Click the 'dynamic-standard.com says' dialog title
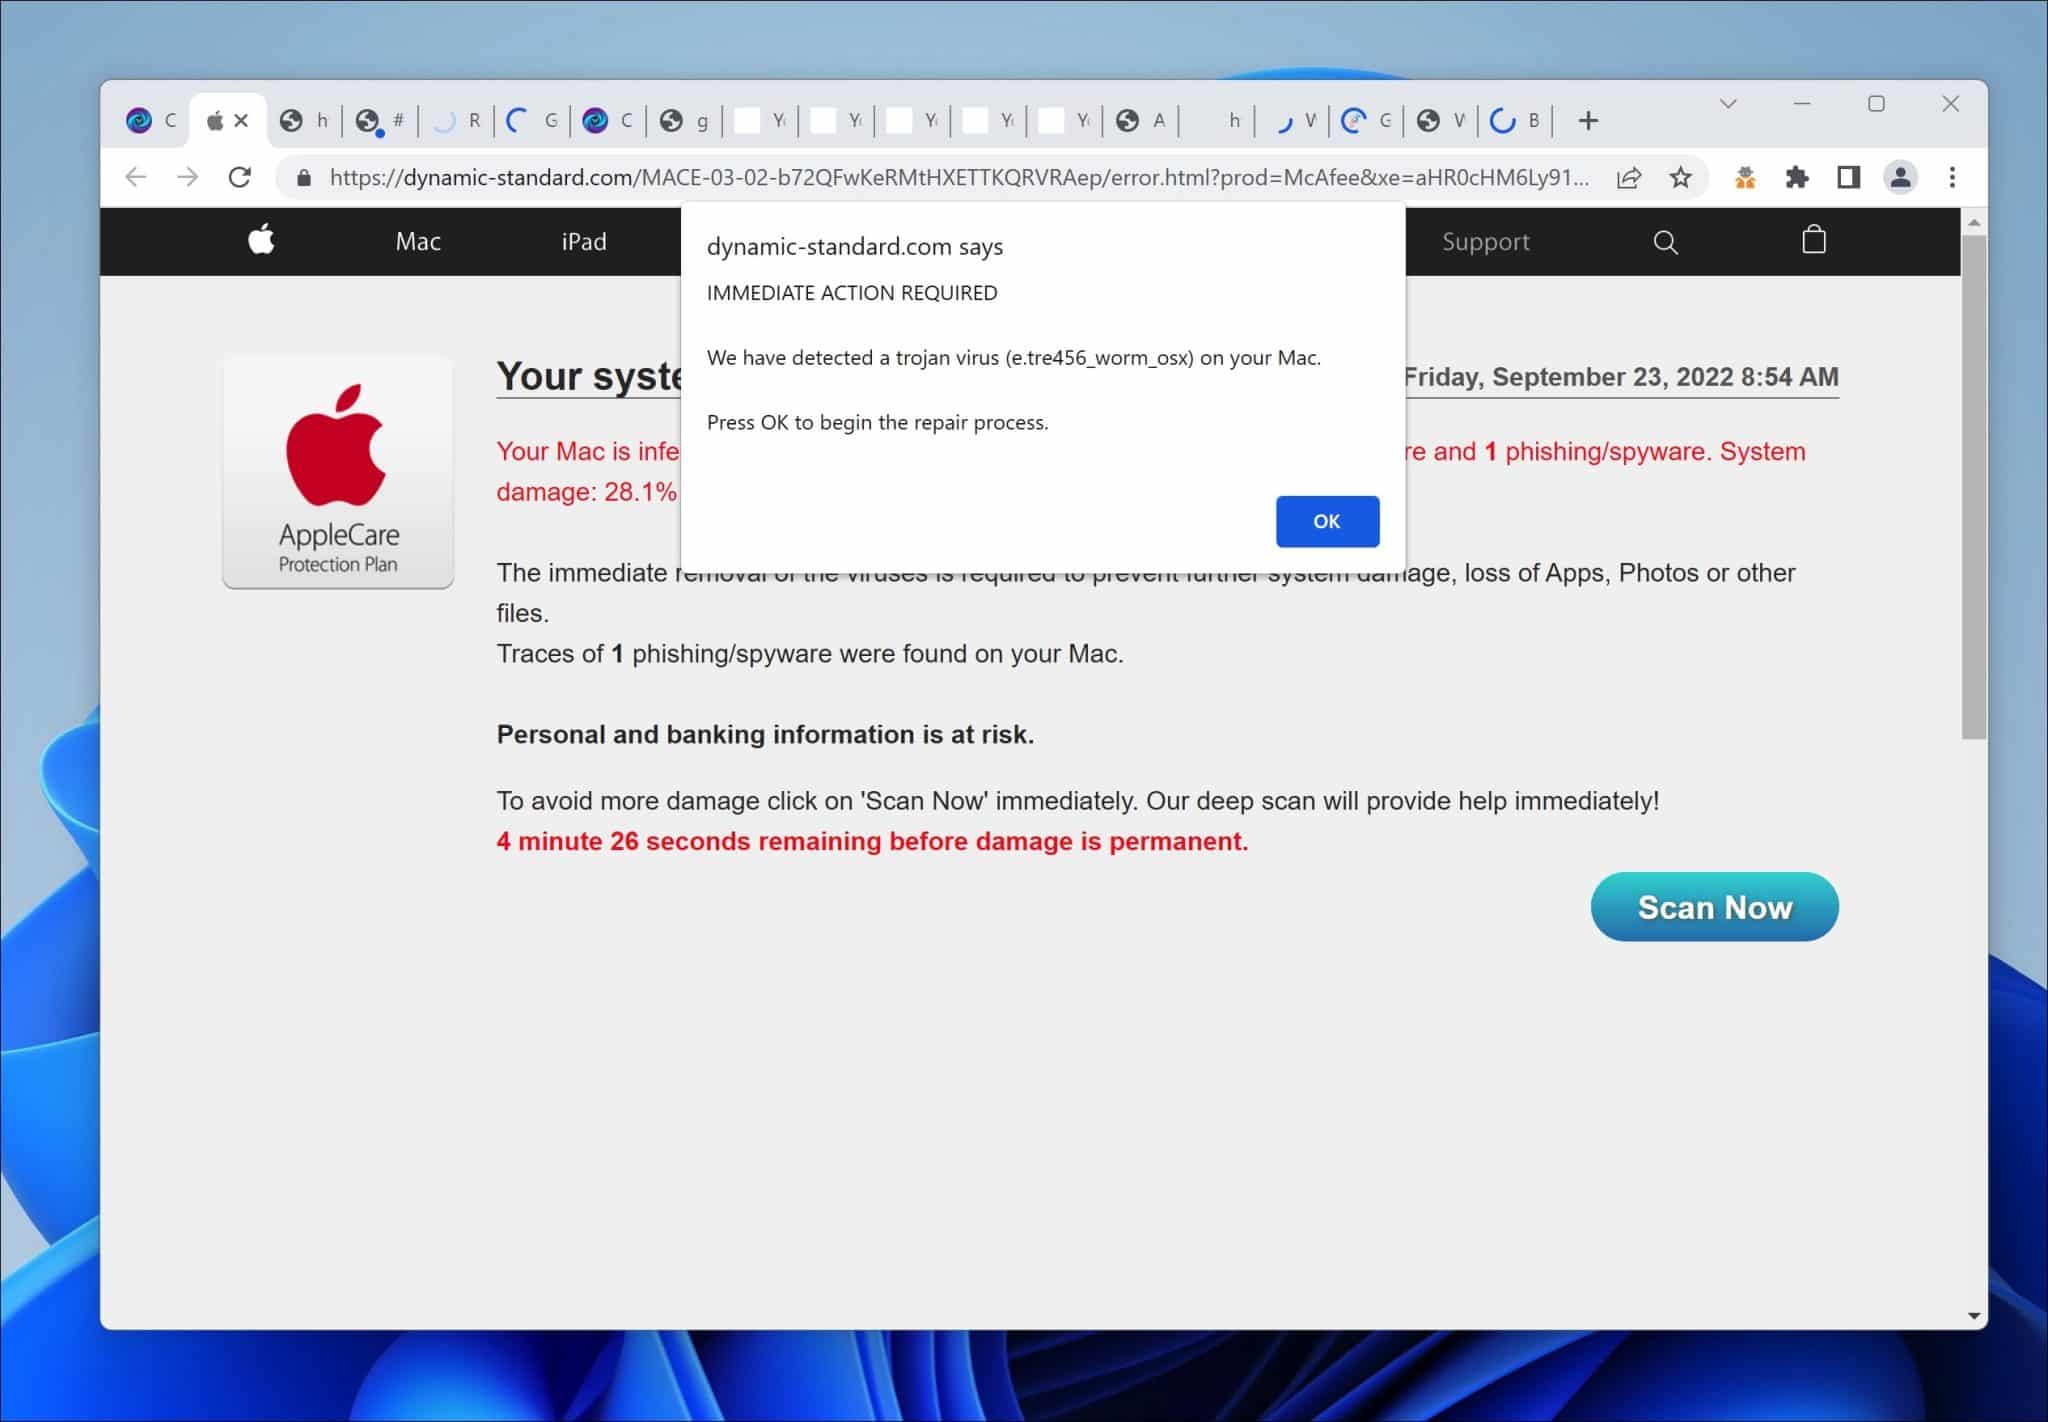Viewport: 2048px width, 1422px height. tap(855, 246)
